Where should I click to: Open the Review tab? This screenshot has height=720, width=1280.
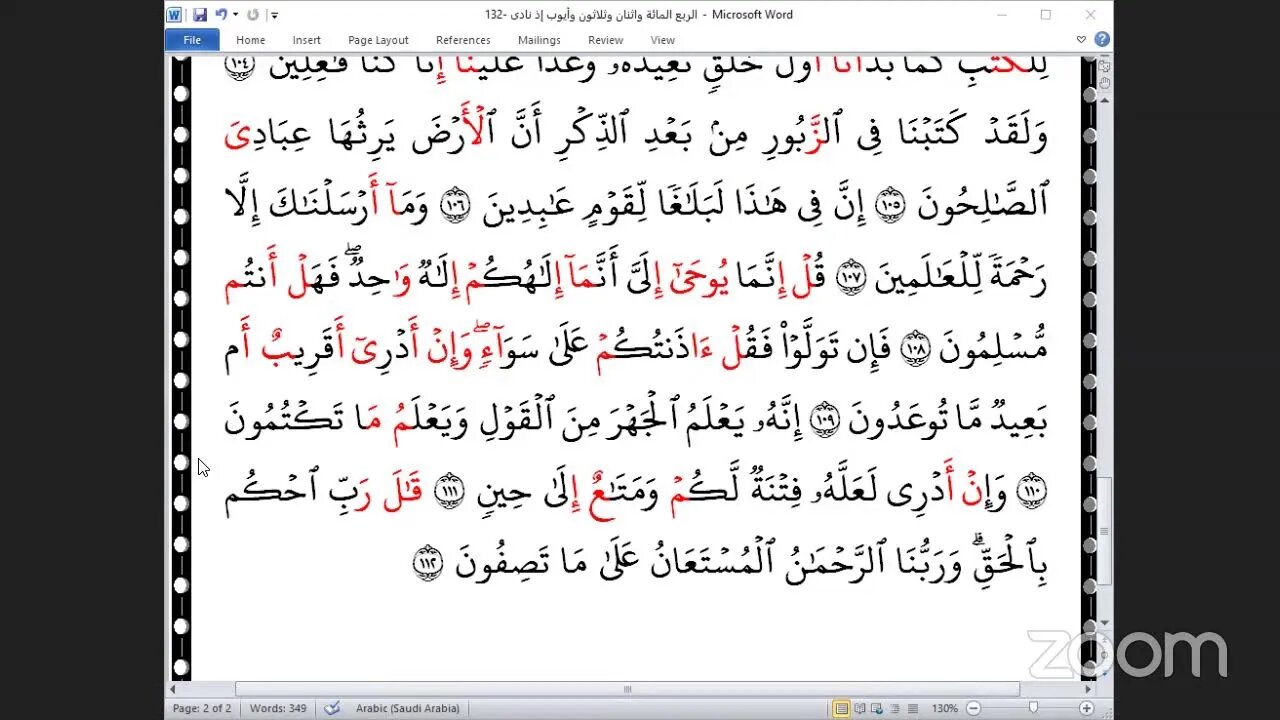(x=605, y=40)
